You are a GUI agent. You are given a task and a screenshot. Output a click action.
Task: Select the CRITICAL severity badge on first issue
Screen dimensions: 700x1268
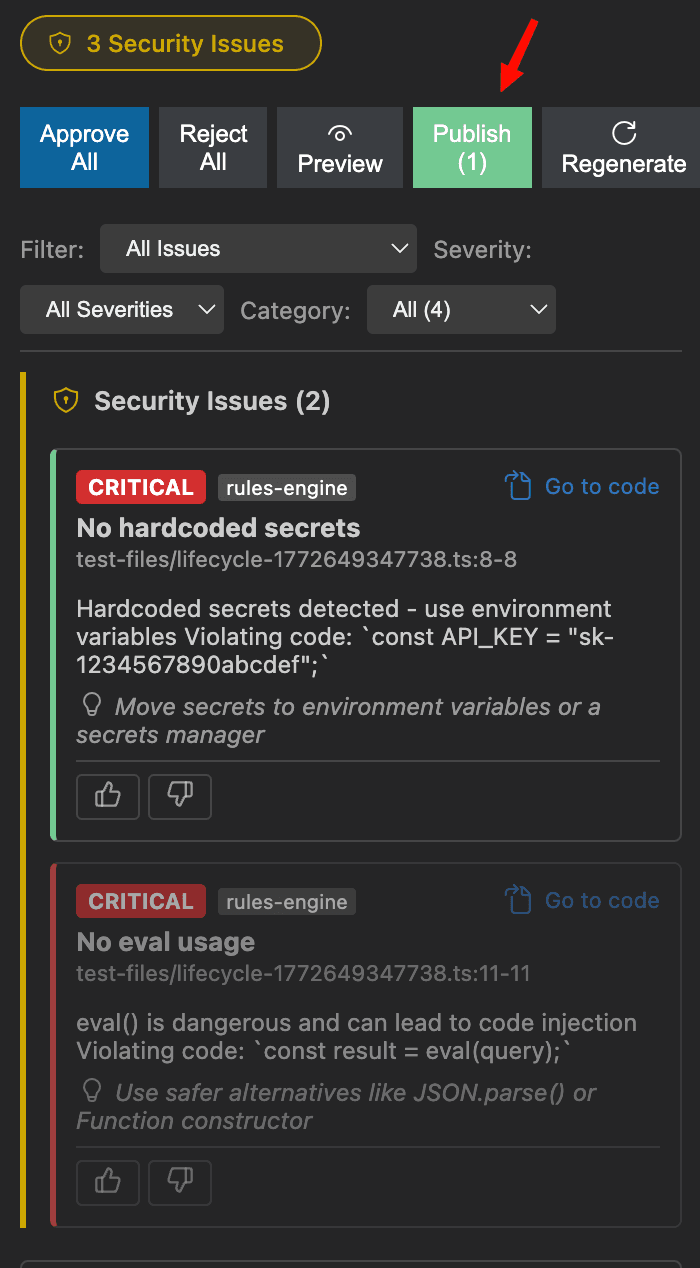coord(140,487)
